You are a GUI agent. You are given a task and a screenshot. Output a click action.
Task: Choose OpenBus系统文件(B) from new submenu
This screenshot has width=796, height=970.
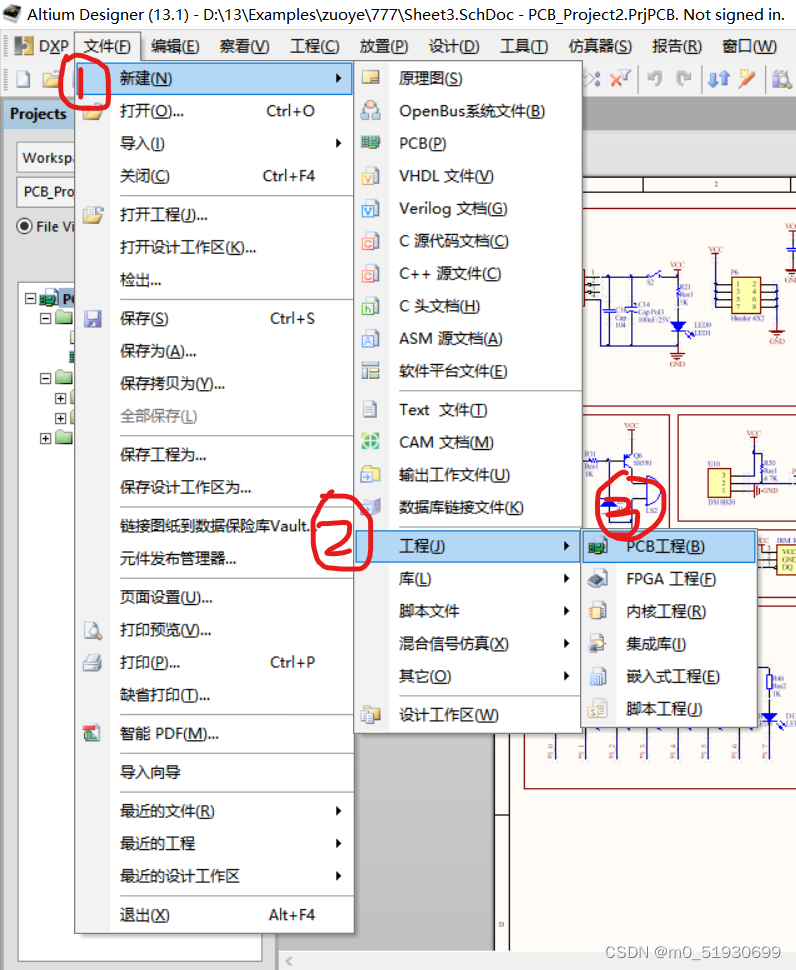(x=469, y=111)
